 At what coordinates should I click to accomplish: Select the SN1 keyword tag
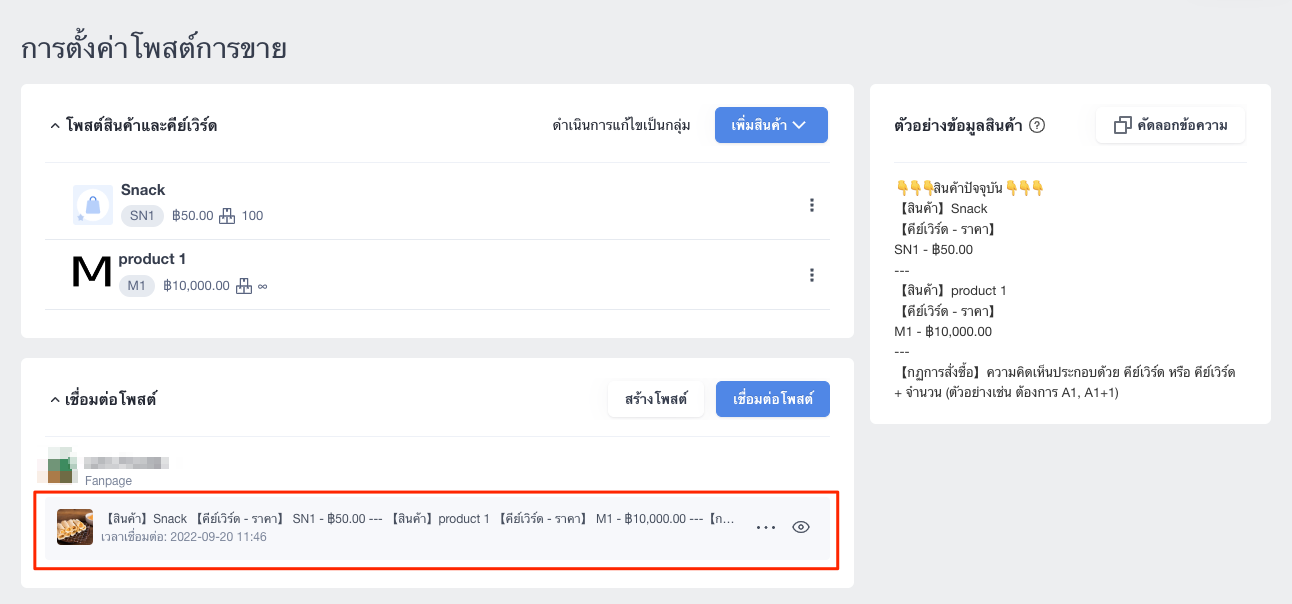[142, 215]
